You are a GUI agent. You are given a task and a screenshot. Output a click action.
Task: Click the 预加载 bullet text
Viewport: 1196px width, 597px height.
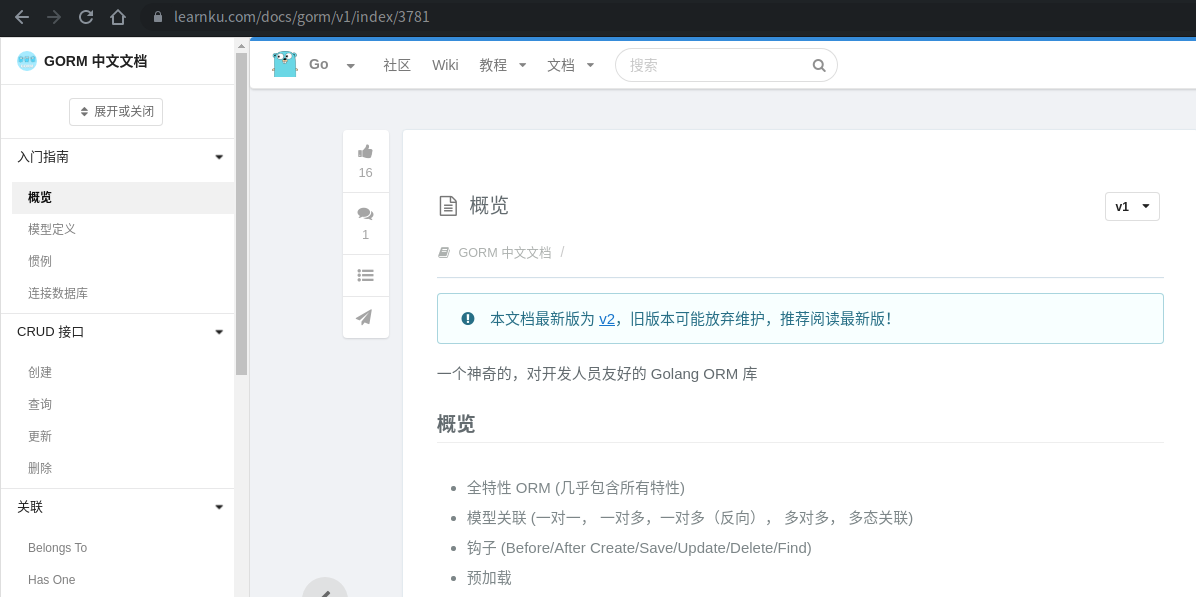(x=489, y=578)
